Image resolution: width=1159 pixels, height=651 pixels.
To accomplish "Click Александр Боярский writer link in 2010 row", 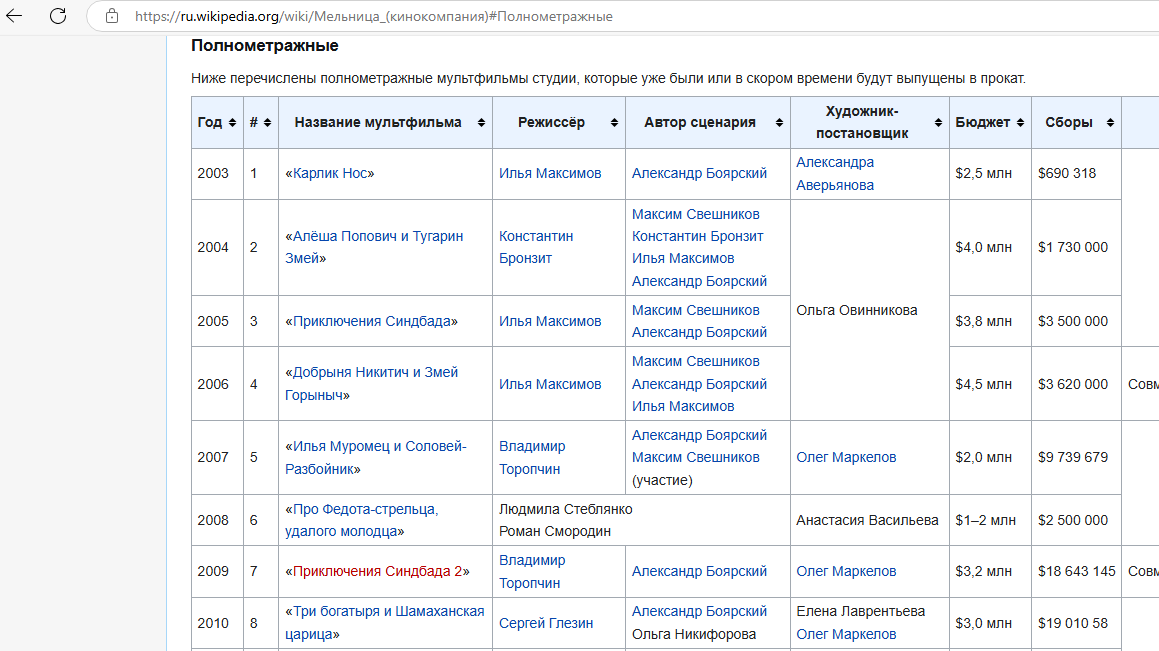I will (x=699, y=612).
